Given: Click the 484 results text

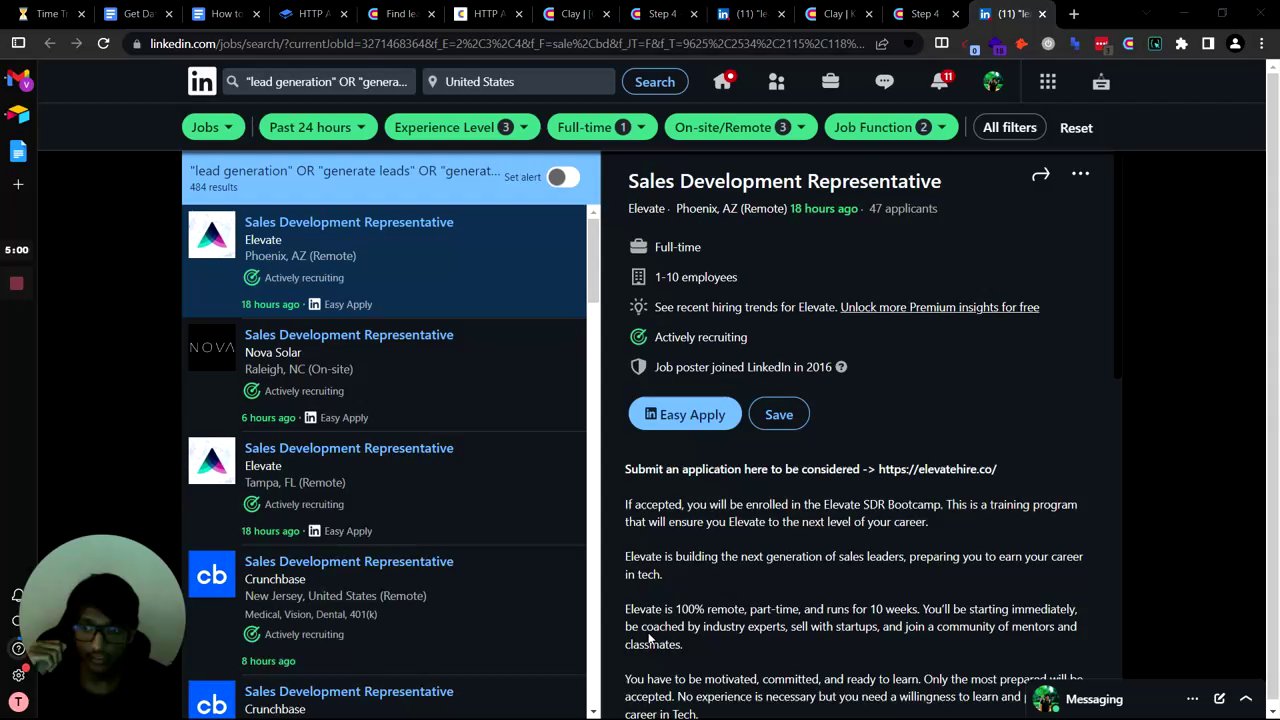Looking at the screenshot, I should click(x=214, y=187).
